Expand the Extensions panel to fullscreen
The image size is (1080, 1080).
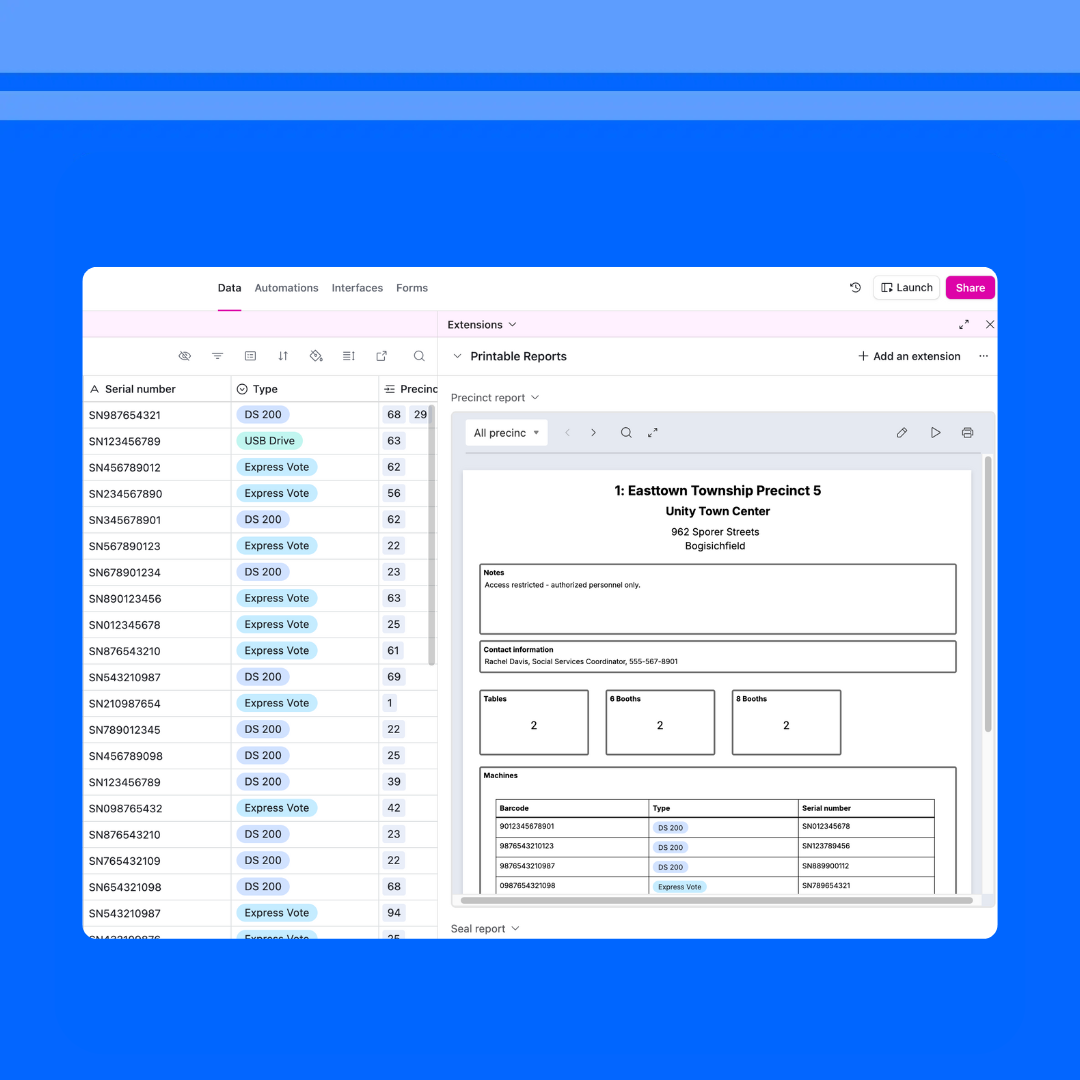tap(963, 324)
